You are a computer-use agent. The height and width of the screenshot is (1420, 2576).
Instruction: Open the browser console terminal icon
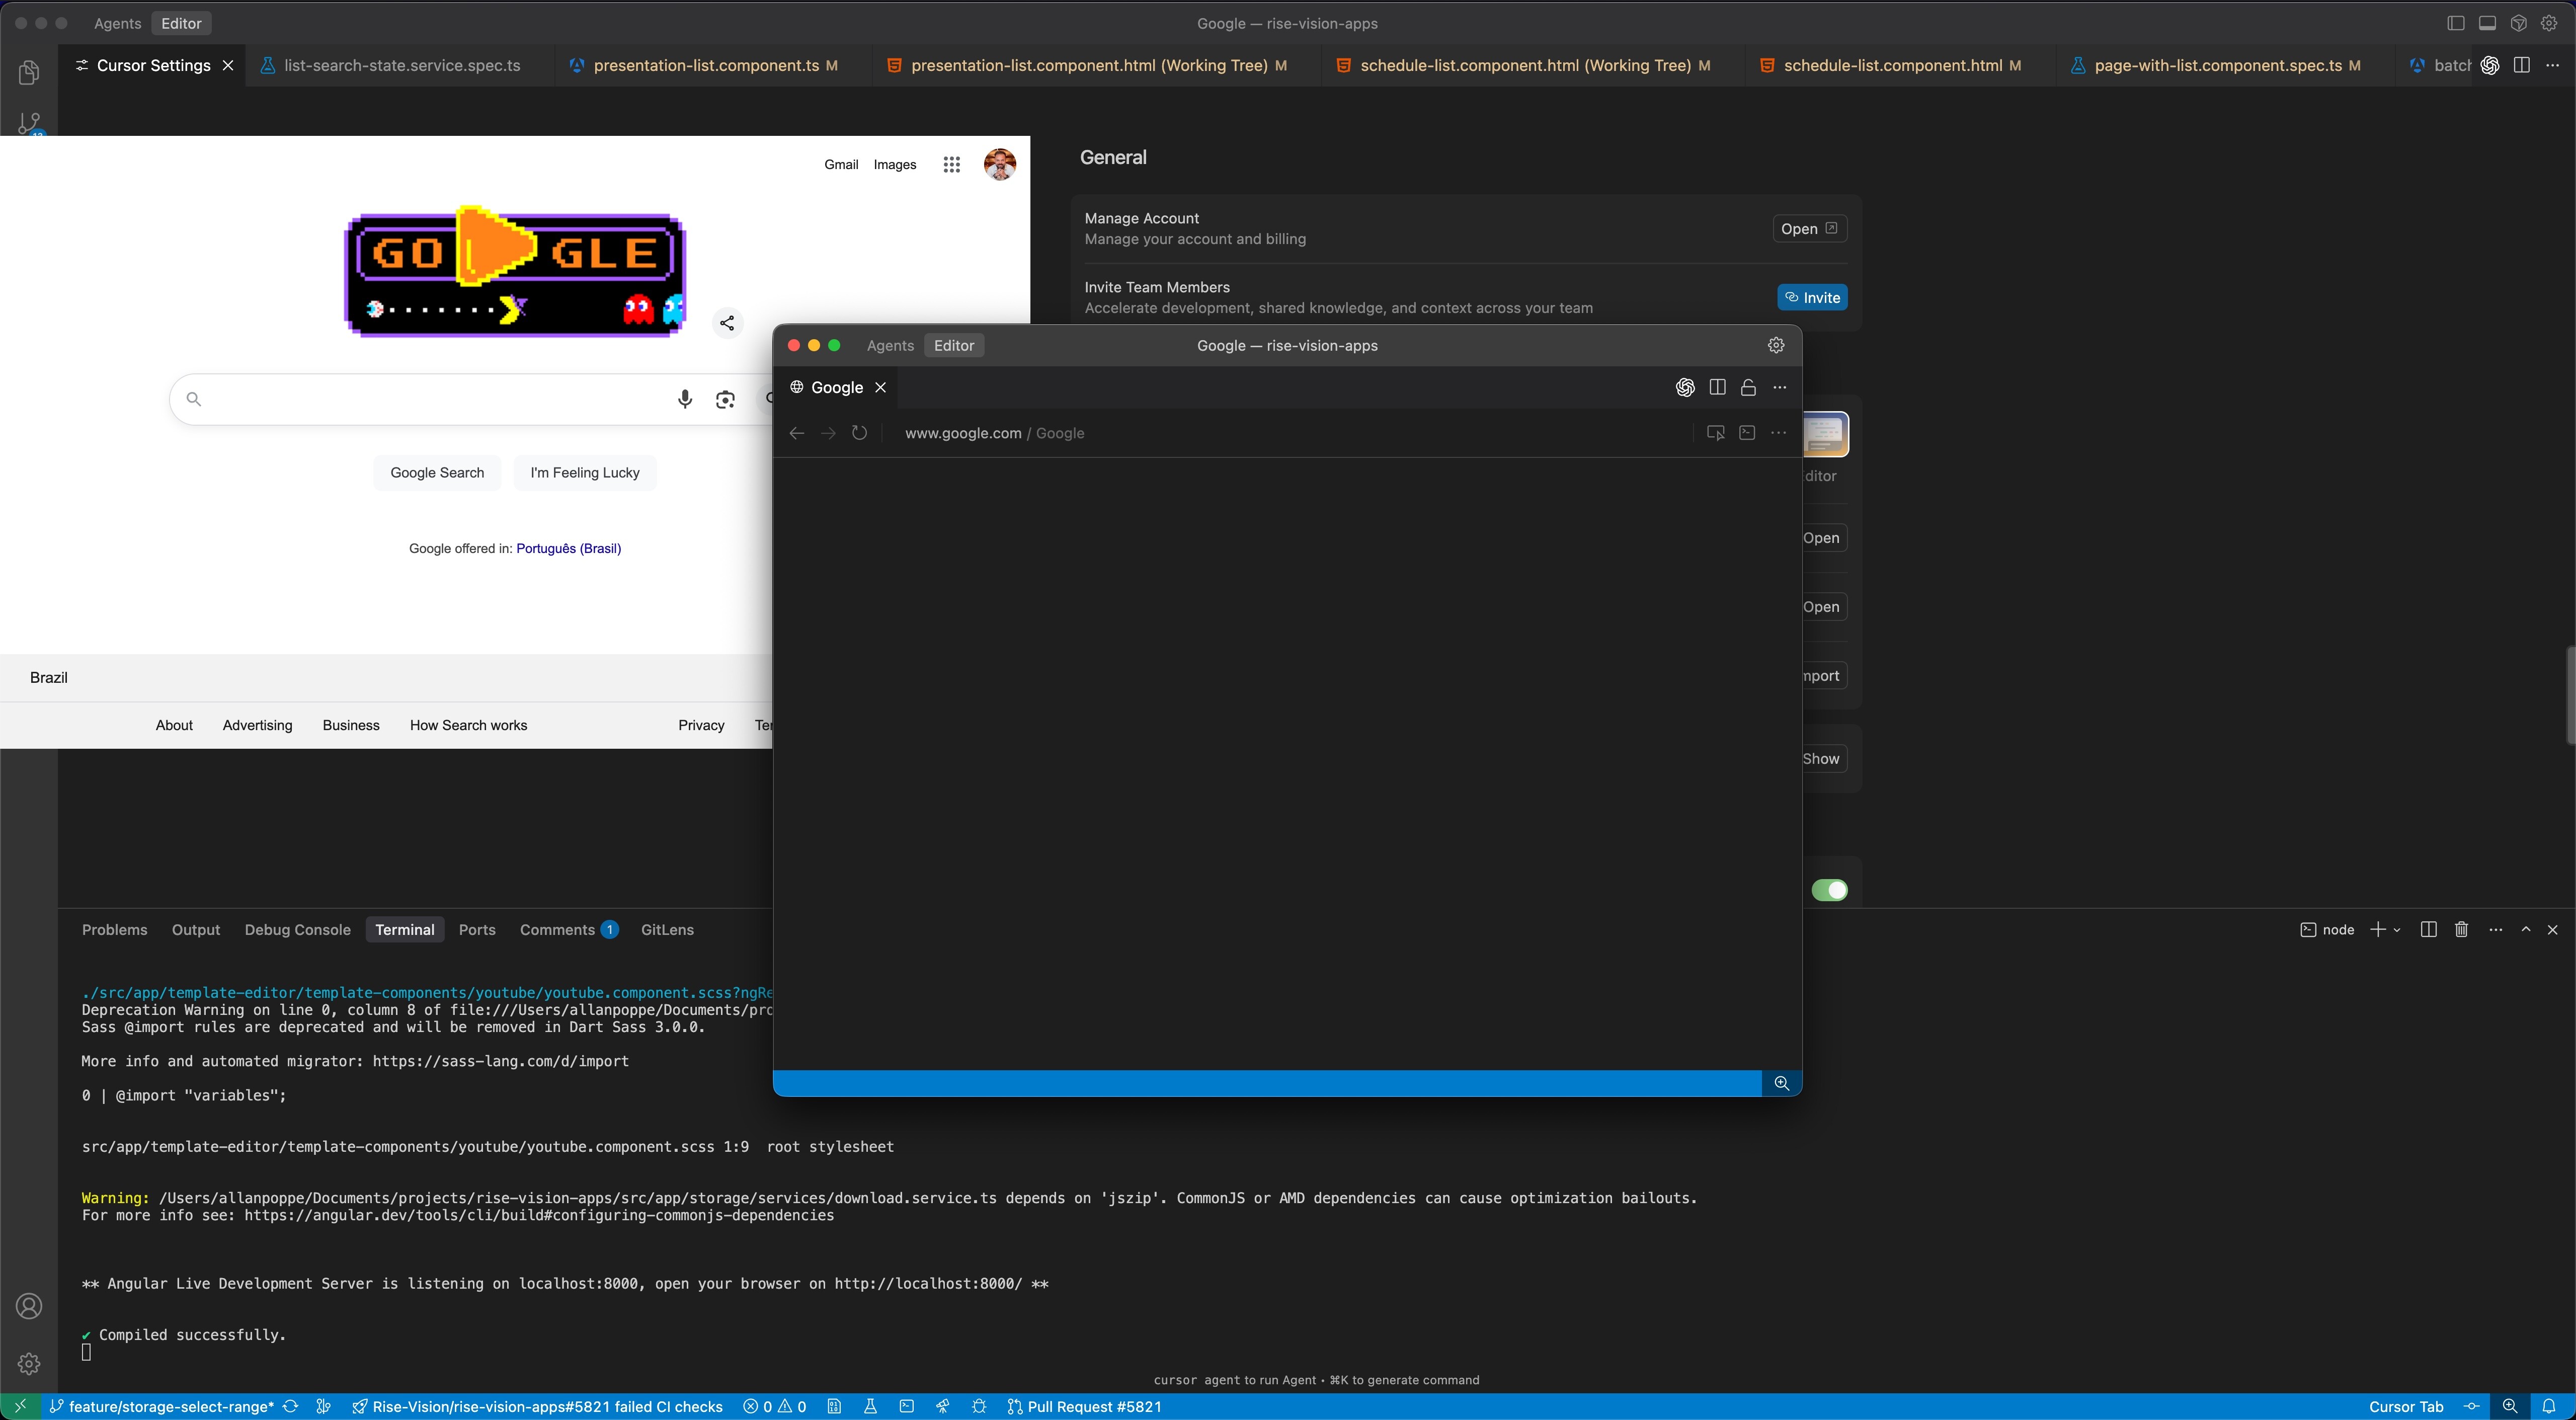pos(1747,433)
